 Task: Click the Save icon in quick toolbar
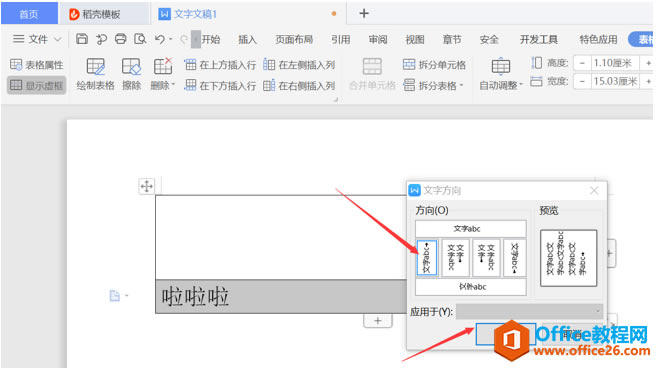tap(82, 39)
